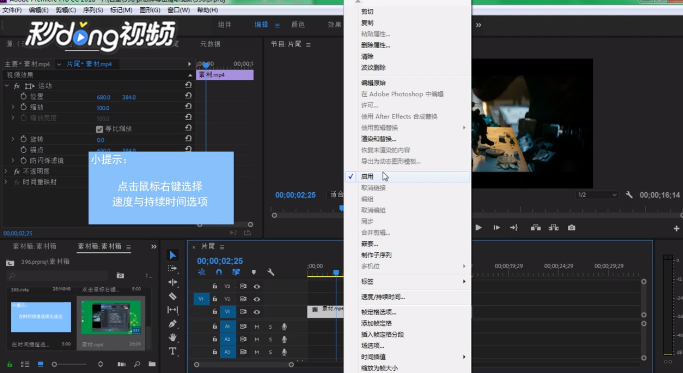Open the button editor plus icon
Screen dimensions: 683x373
pyautogui.click(x=676, y=228)
